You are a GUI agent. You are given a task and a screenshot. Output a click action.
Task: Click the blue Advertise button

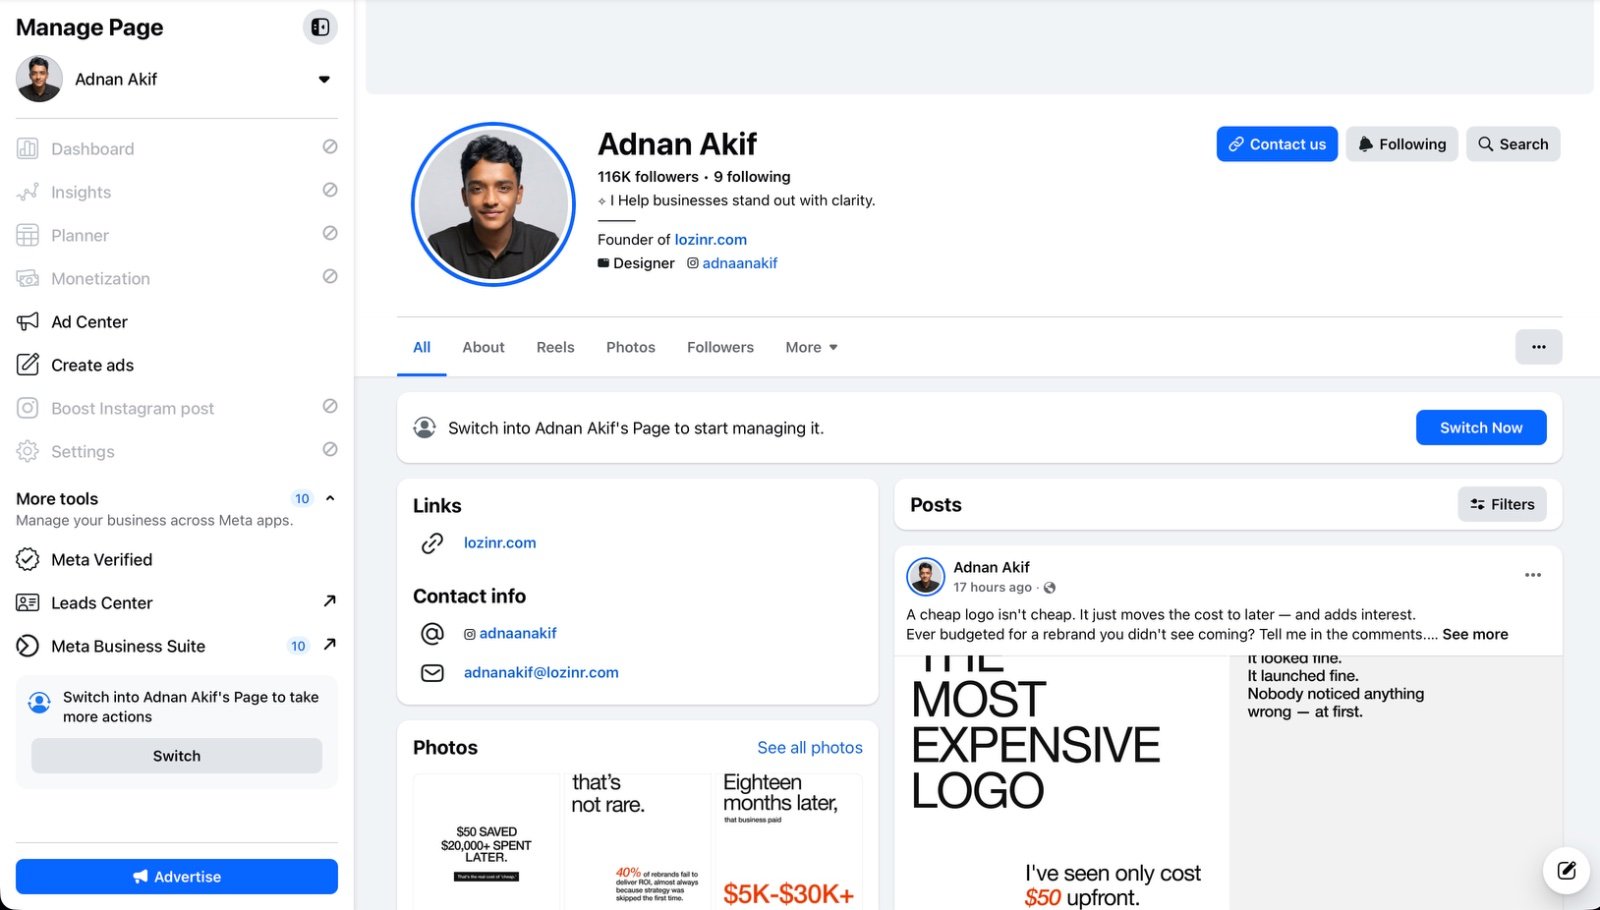pyautogui.click(x=177, y=877)
